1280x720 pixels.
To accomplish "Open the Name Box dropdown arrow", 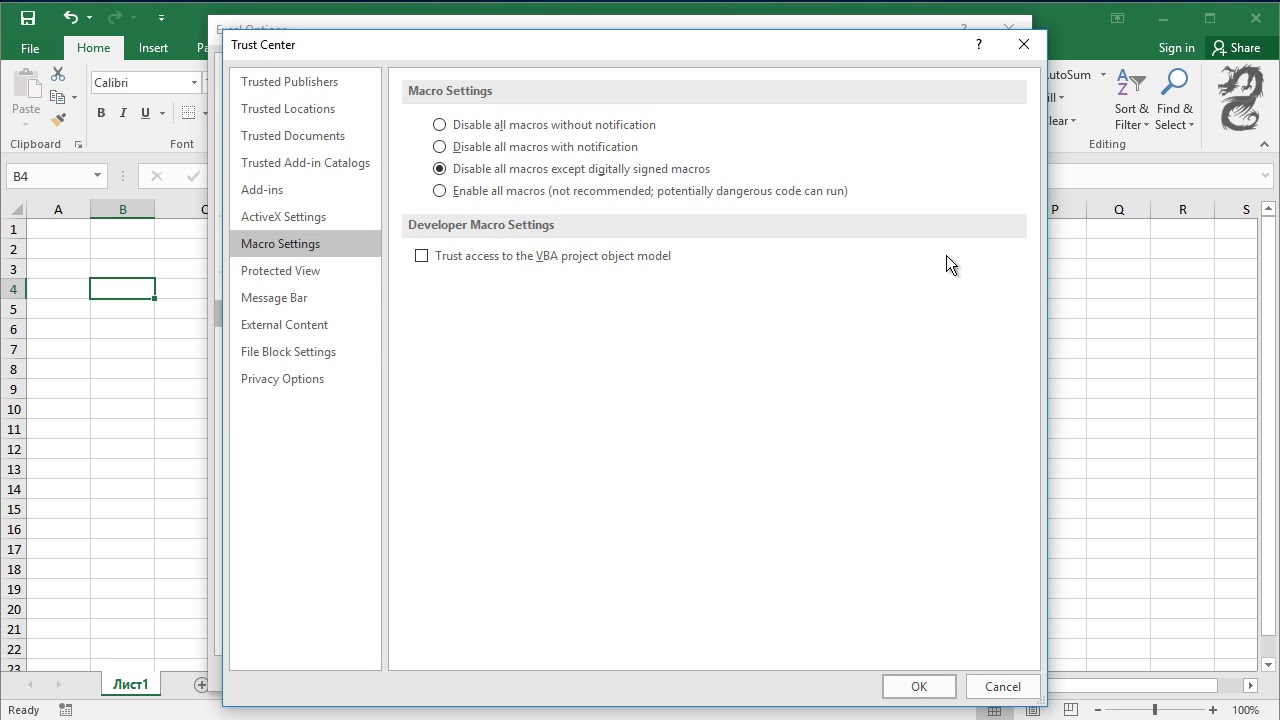I will [97, 176].
